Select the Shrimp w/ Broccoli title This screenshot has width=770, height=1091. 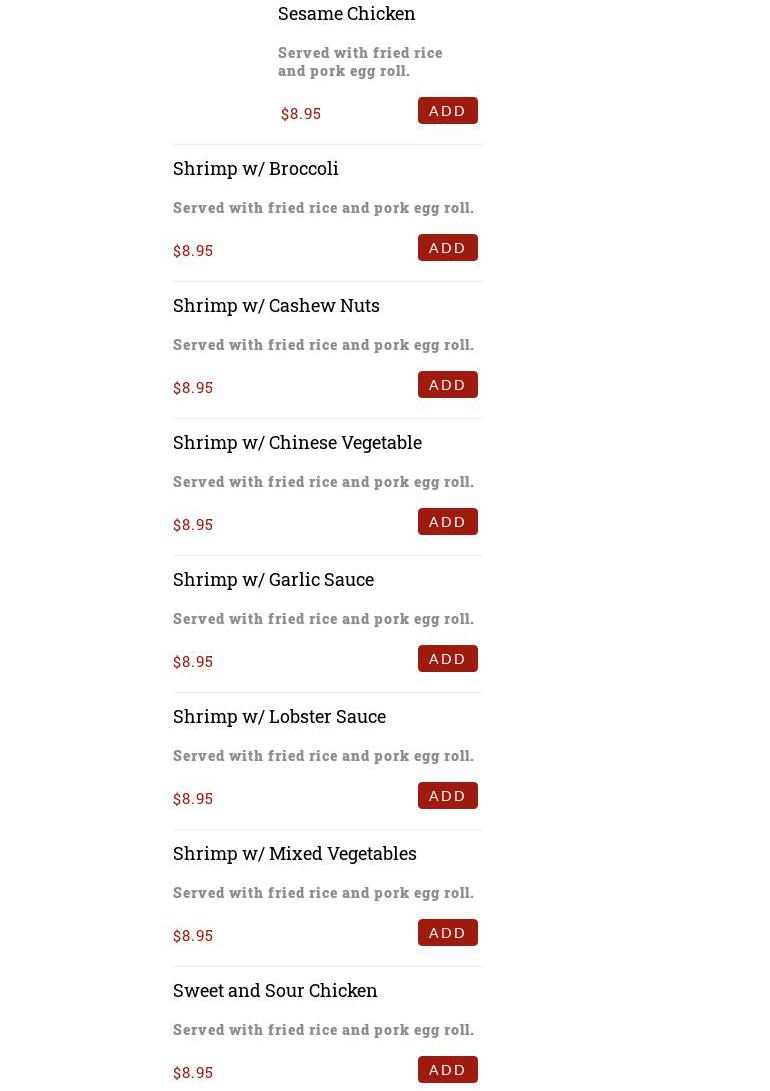tap(255, 168)
